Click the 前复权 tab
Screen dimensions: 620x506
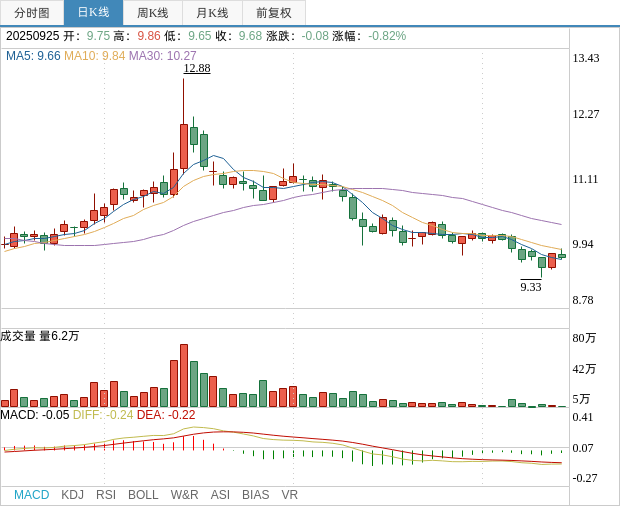pos(274,13)
